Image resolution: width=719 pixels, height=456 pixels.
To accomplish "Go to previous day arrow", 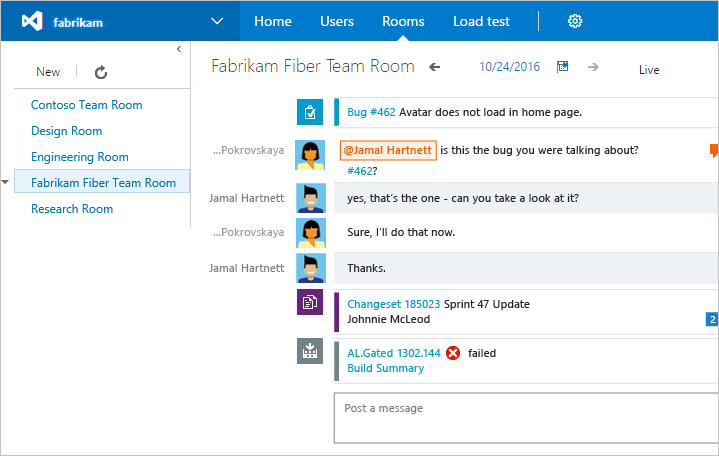I will 435,67.
